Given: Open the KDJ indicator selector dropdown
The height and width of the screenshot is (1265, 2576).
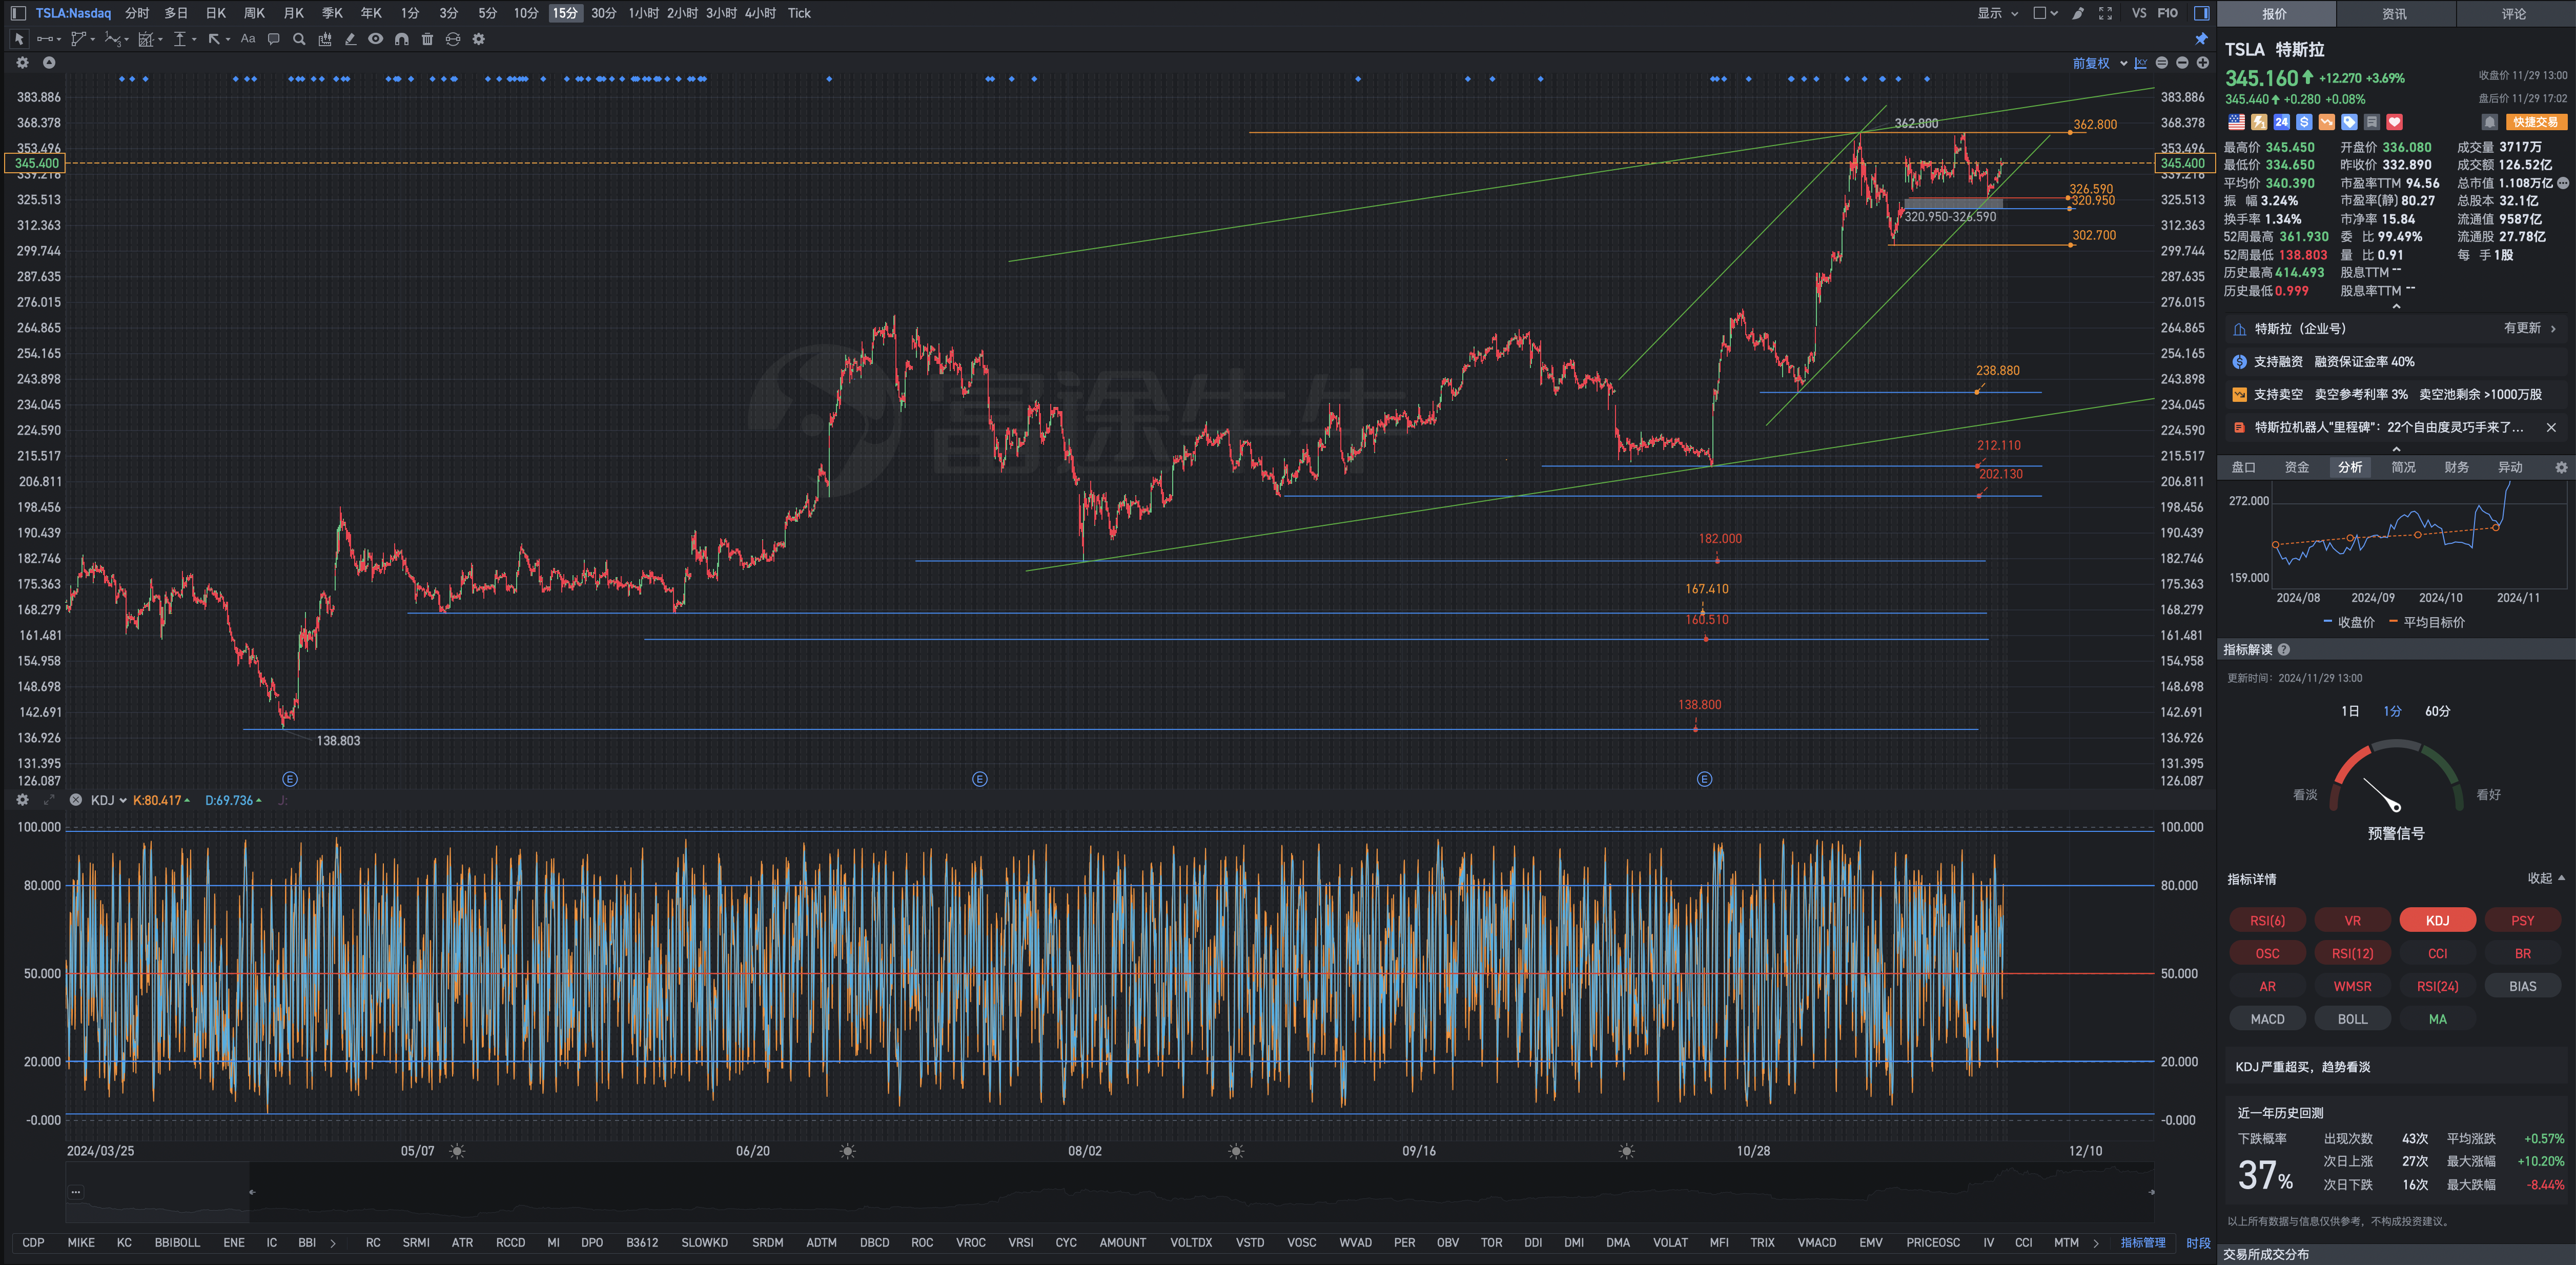Looking at the screenshot, I should pos(108,800).
